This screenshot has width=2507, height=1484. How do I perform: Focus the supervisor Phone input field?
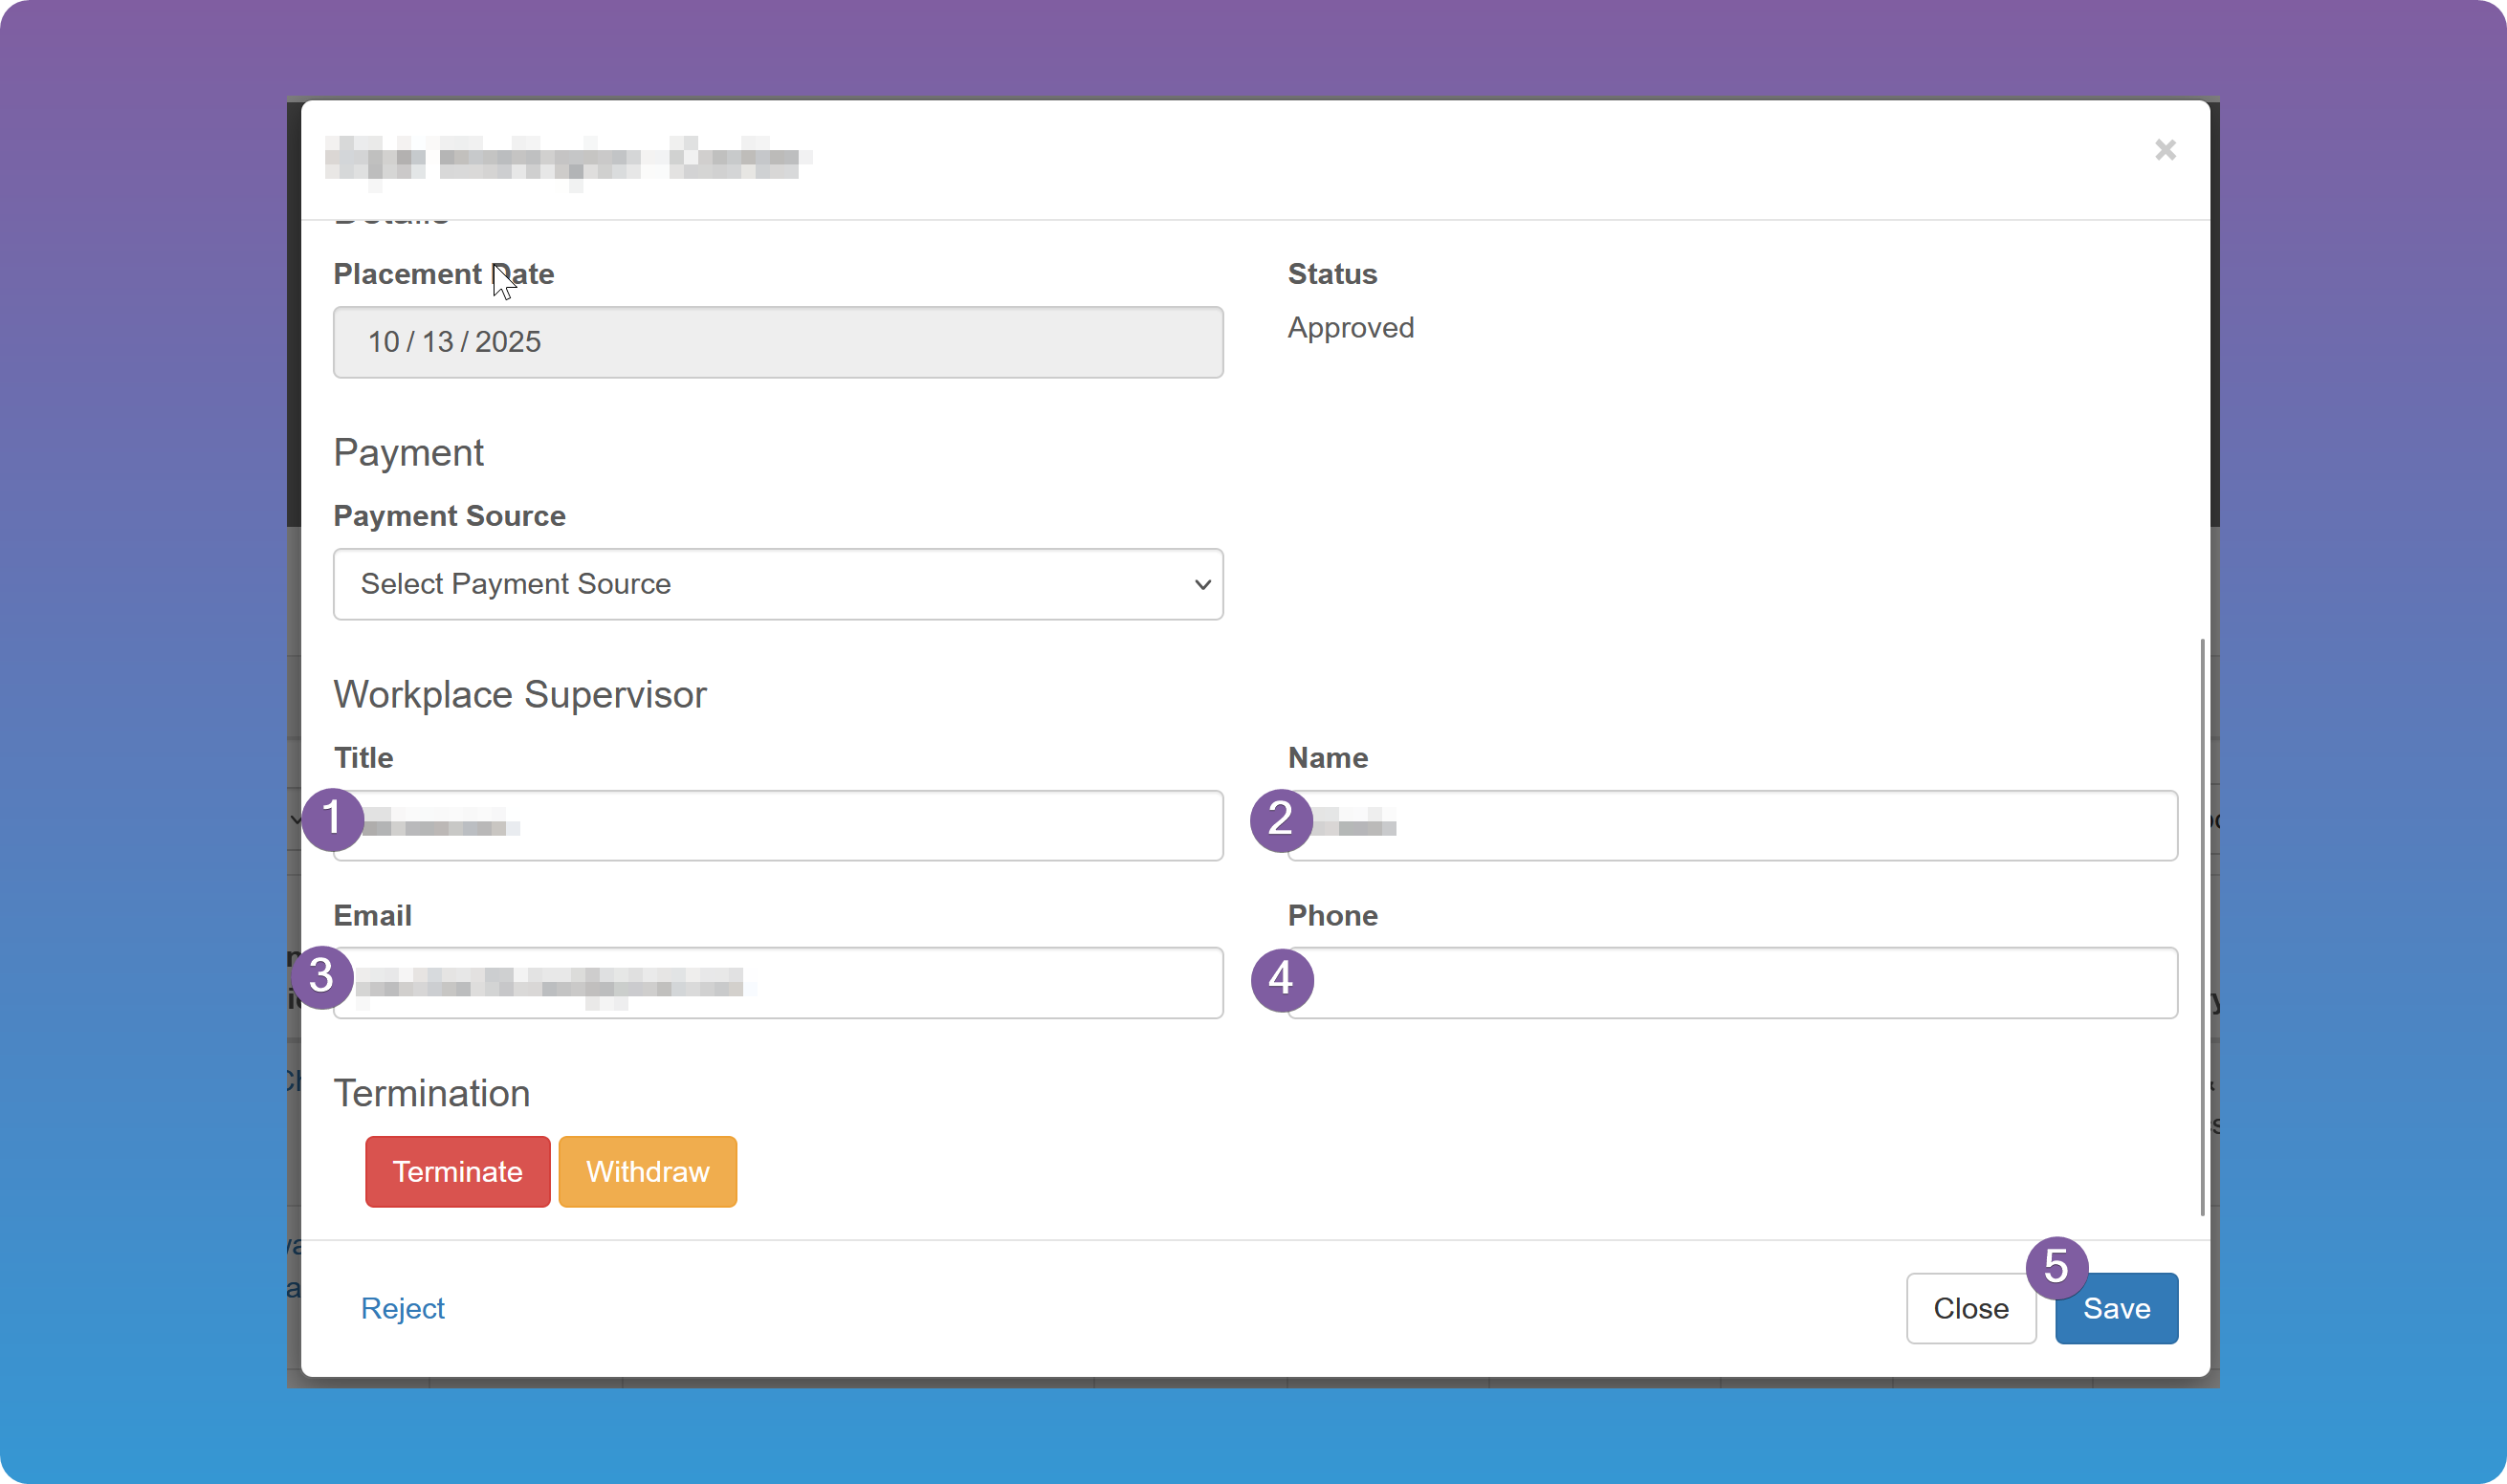click(x=1732, y=983)
